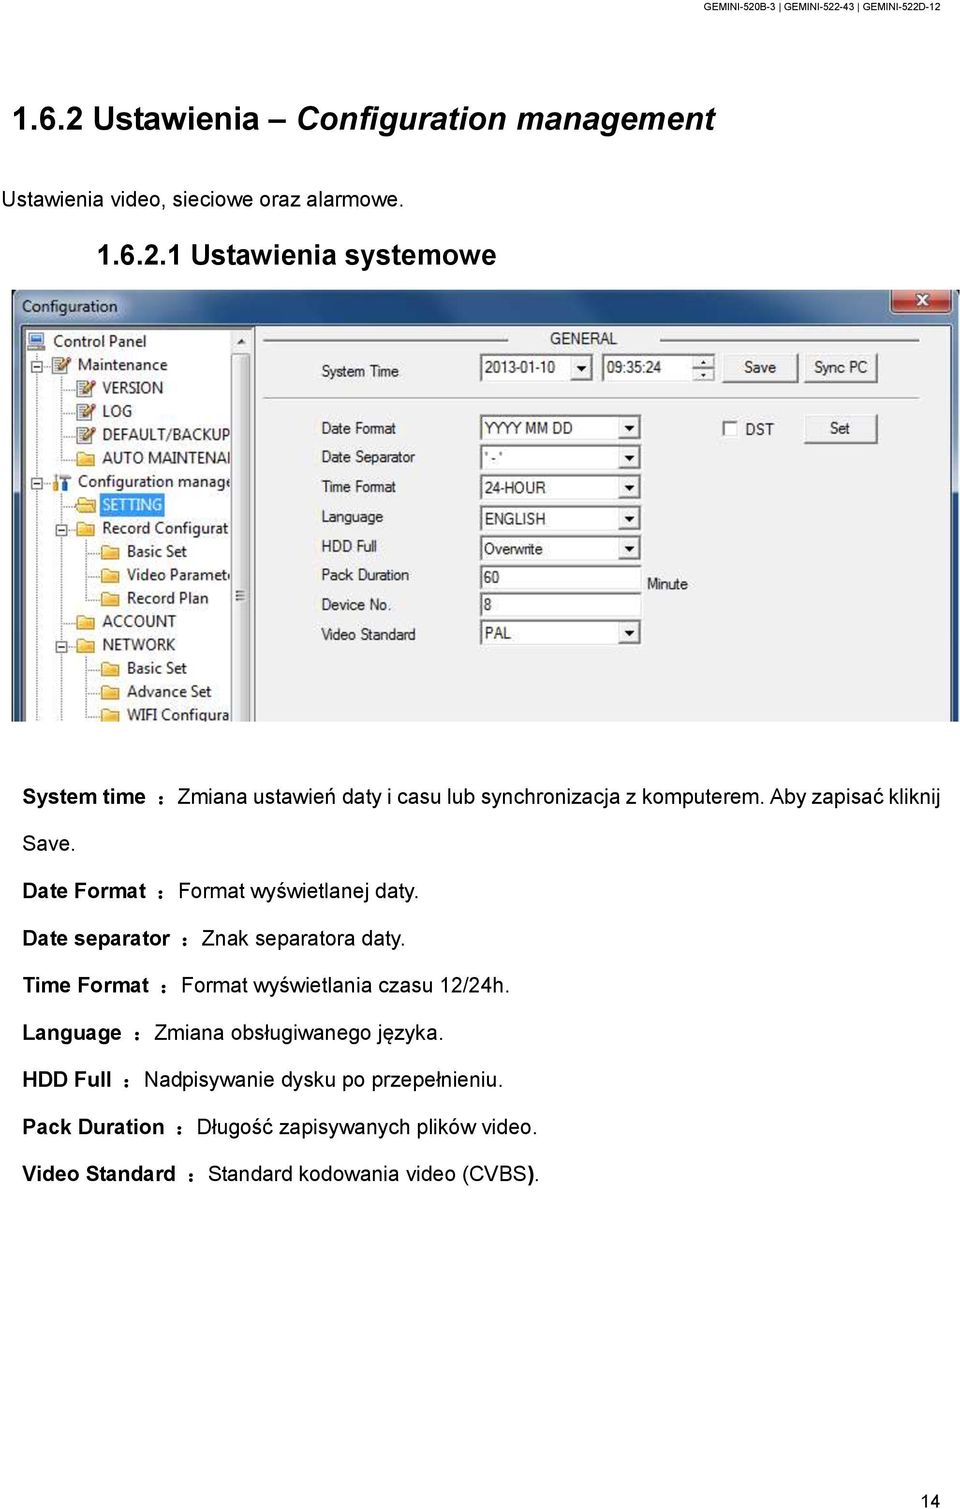Open the WIFI Configuration folder icon

[110, 714]
